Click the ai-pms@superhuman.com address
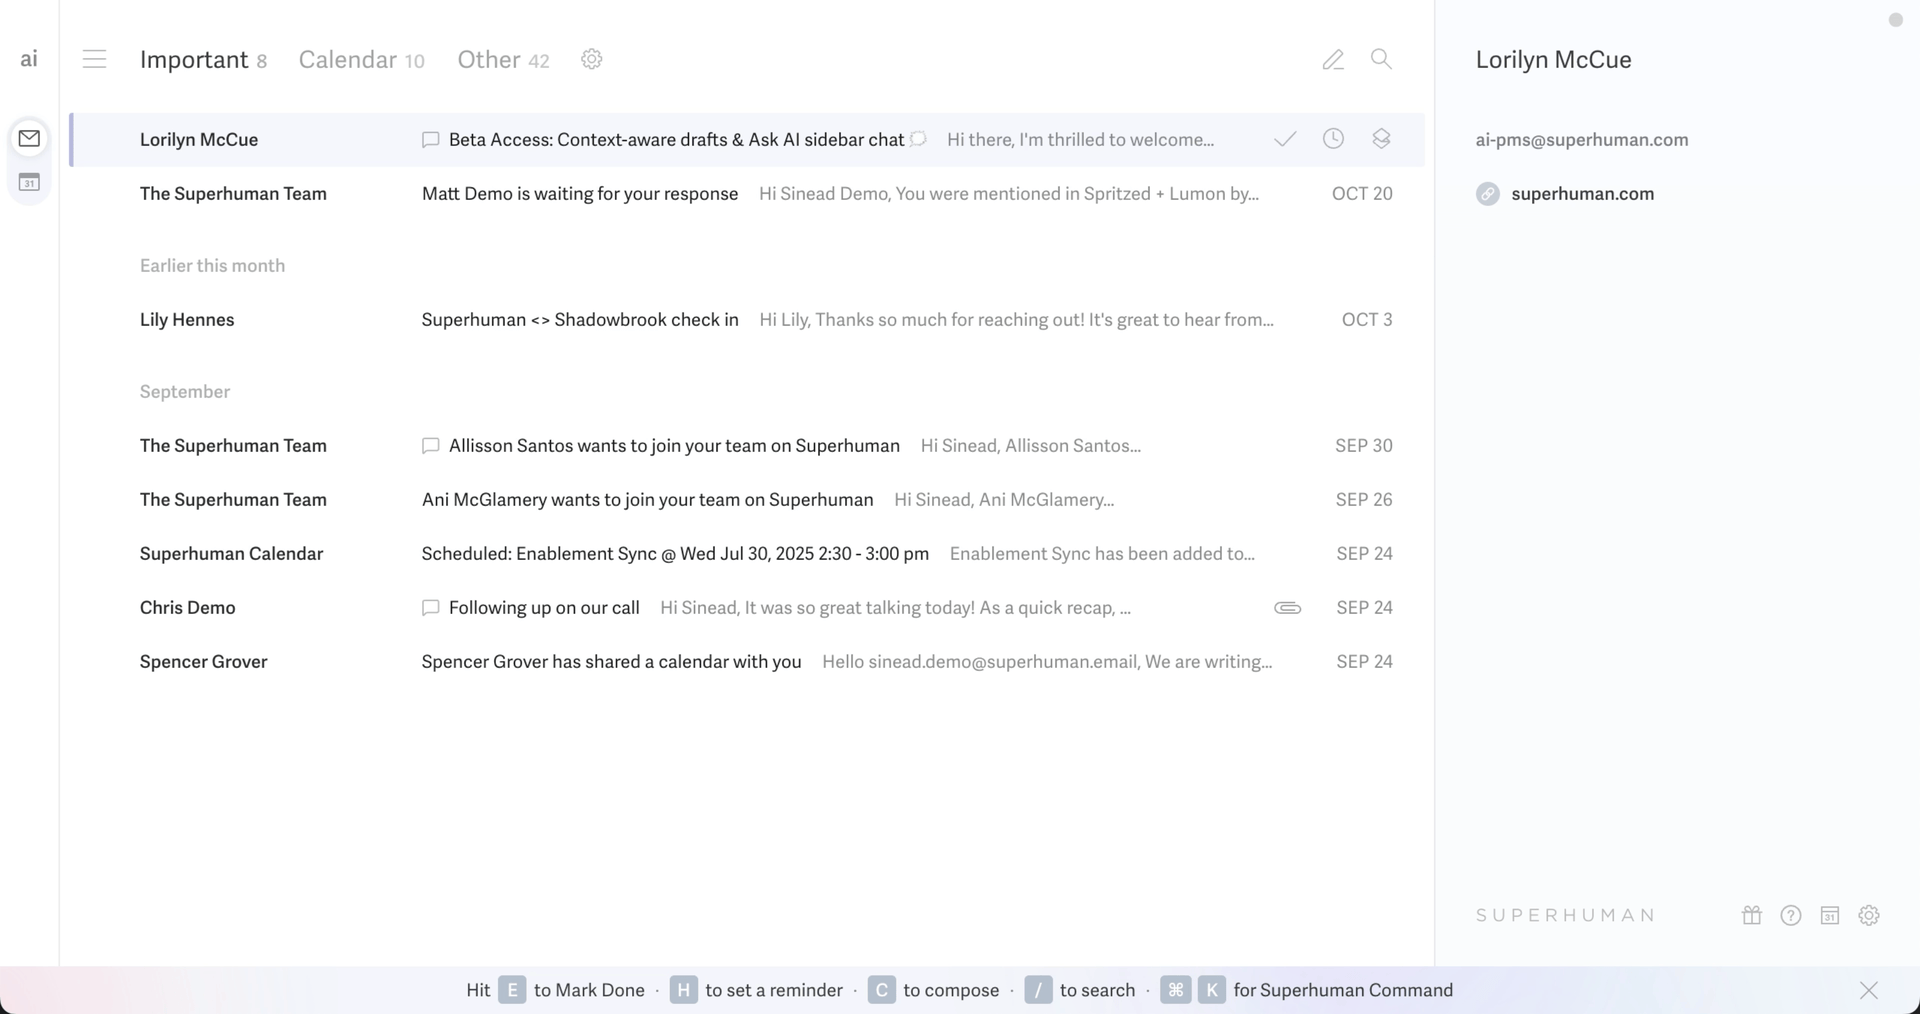Screen dimensions: 1920x1014 (x=1581, y=140)
